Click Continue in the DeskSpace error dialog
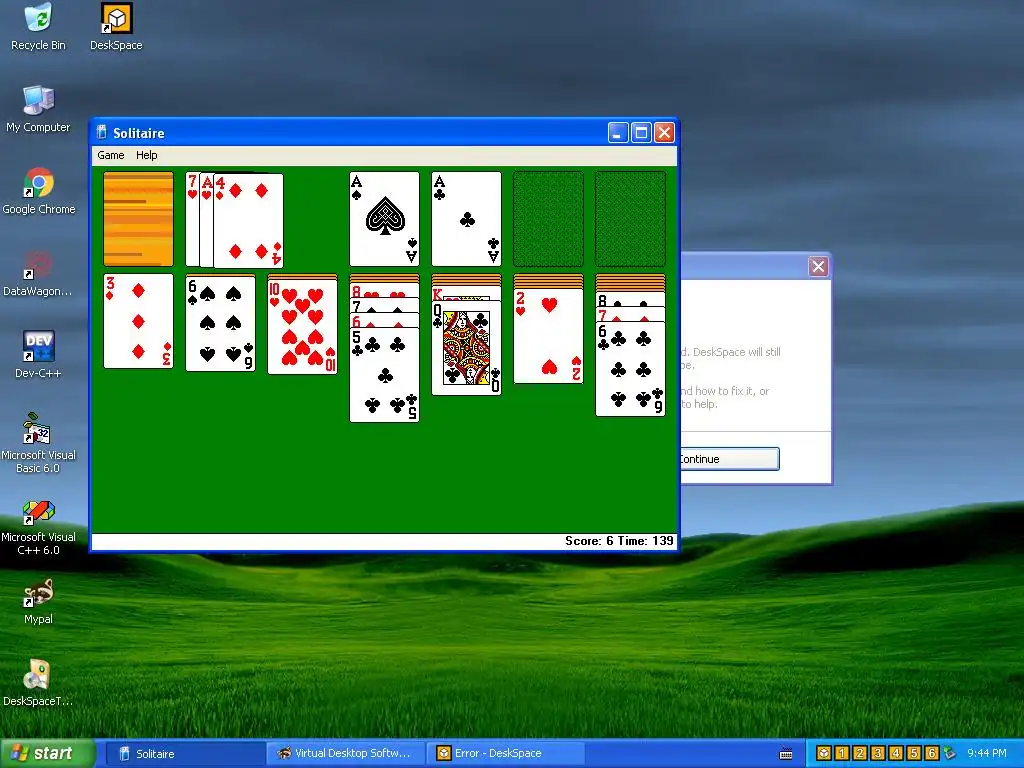1024x768 pixels. point(729,459)
